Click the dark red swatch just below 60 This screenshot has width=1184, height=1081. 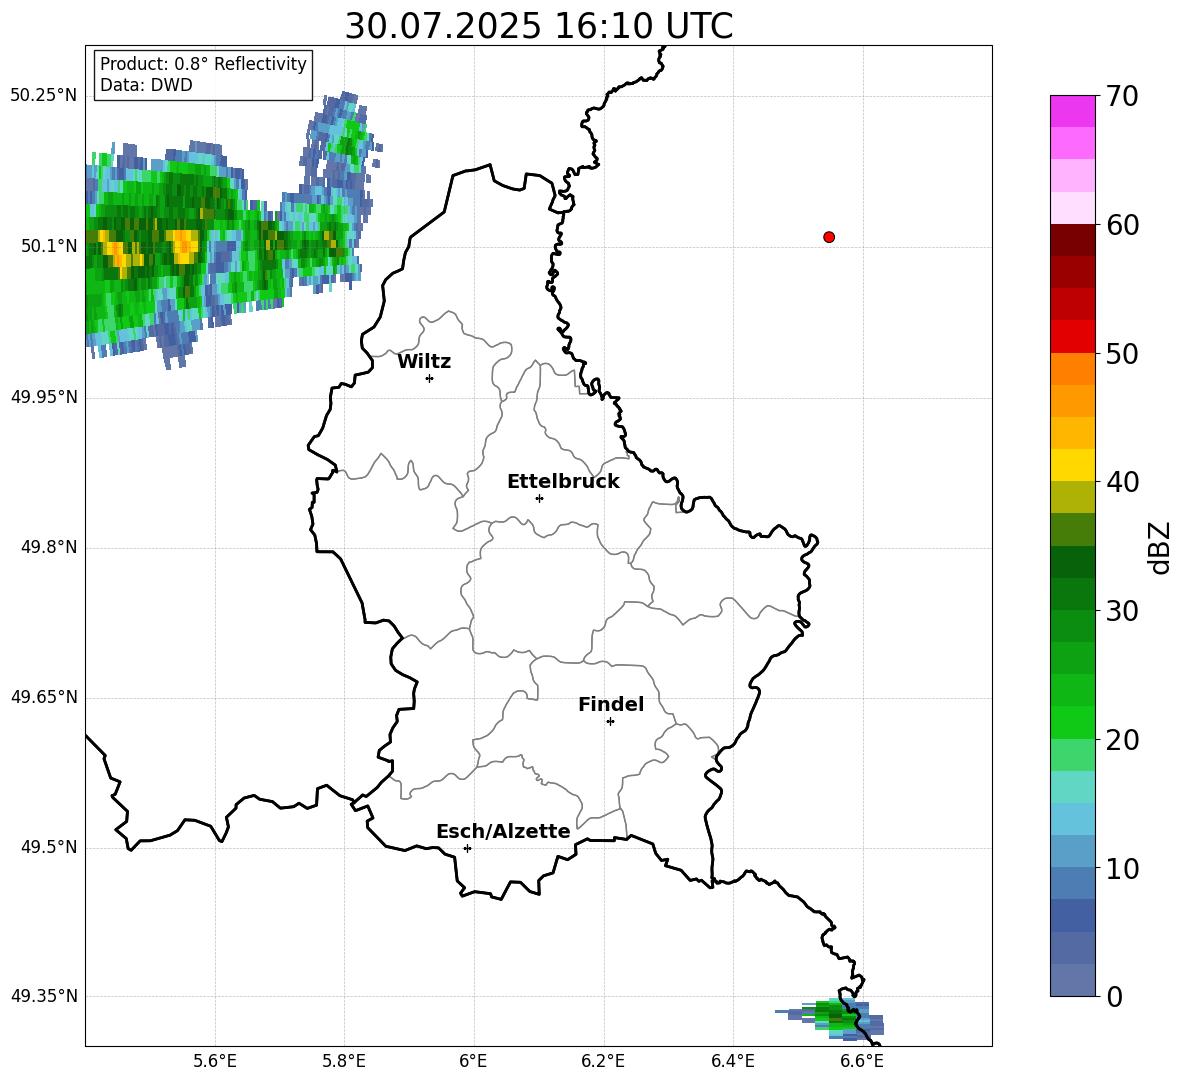coord(1072,240)
